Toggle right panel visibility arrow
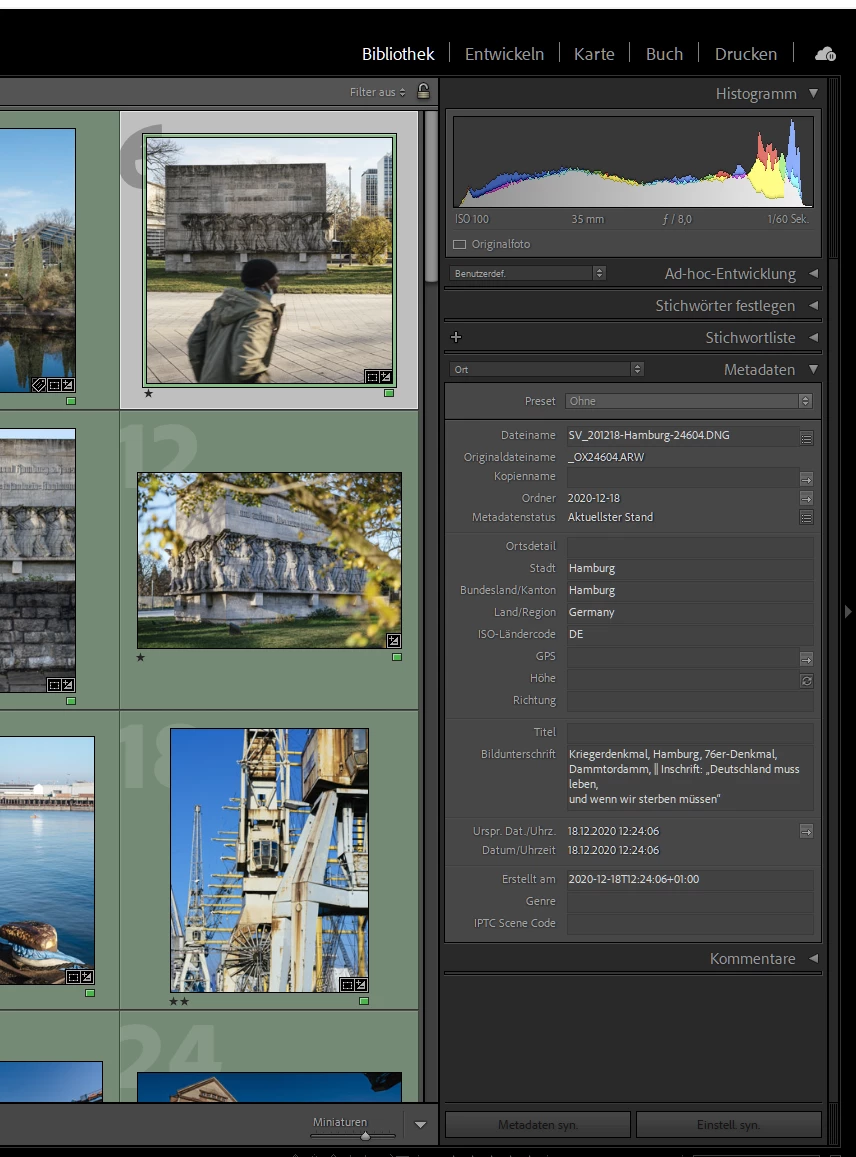 848,611
